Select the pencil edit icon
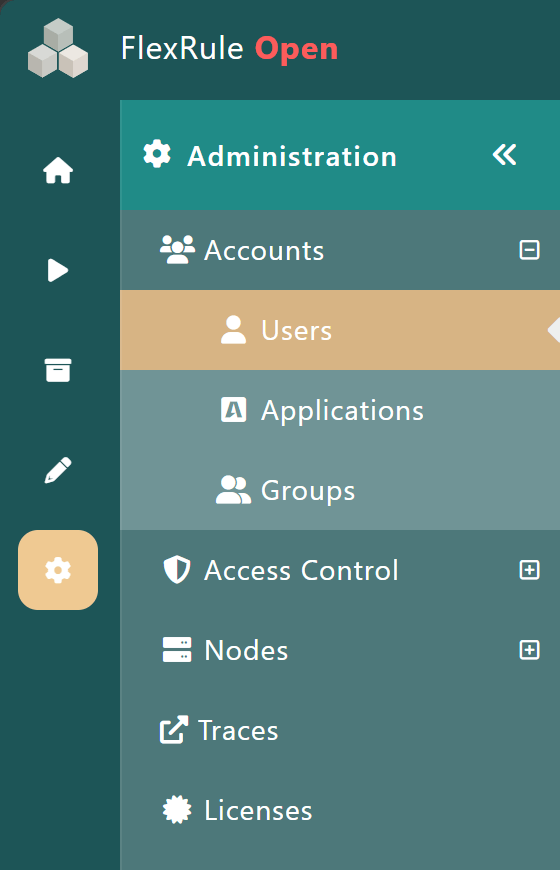 [x=58, y=470]
